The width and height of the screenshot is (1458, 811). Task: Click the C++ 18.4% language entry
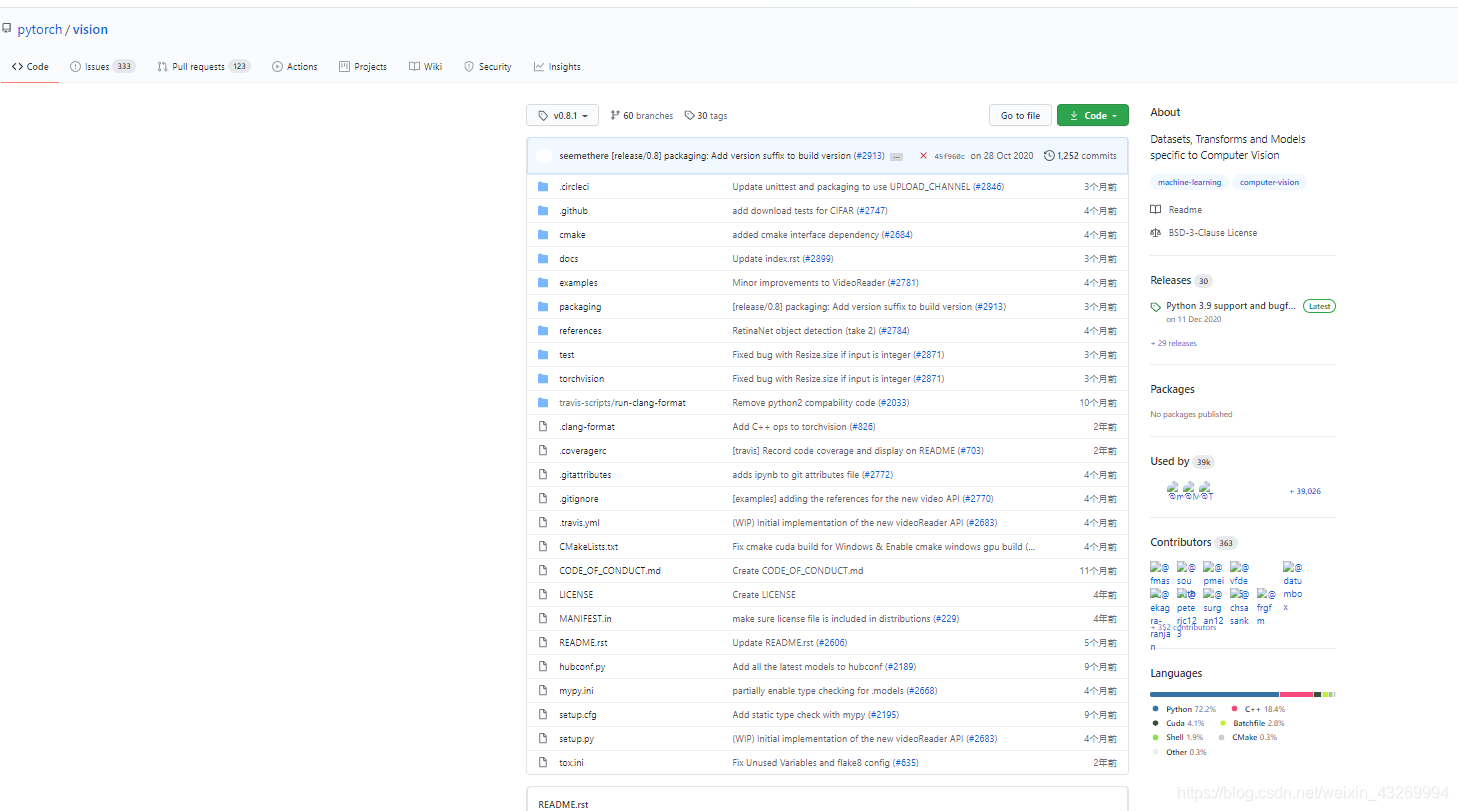pos(1258,709)
